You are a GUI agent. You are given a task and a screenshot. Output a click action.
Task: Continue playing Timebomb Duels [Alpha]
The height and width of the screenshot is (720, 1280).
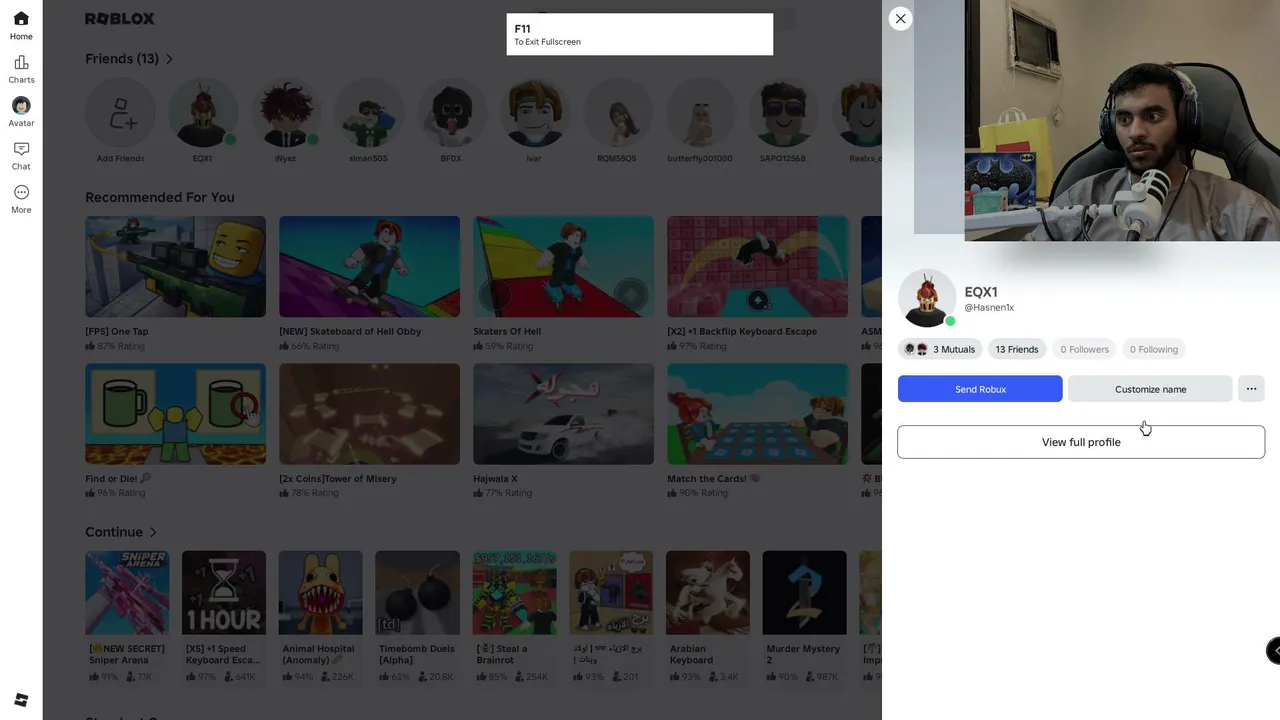point(417,593)
